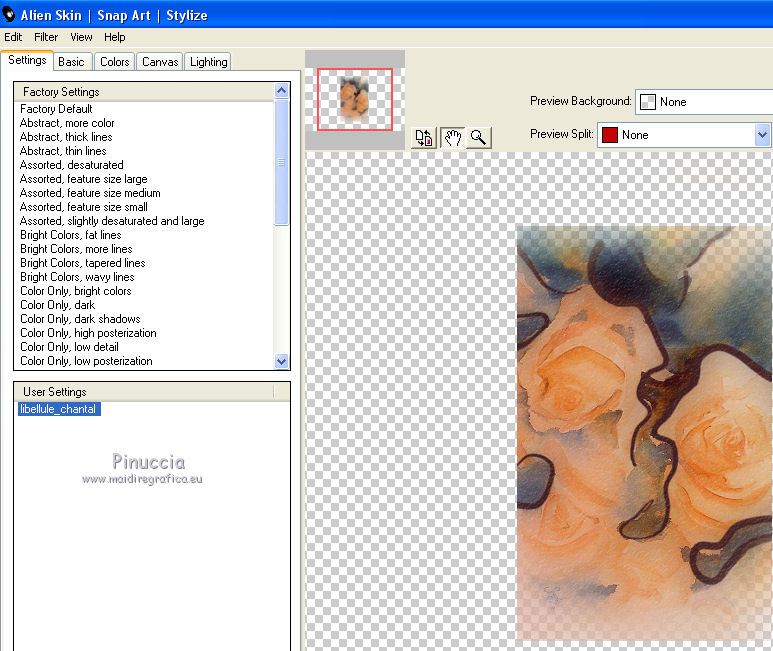Select 'Color Only, low detail' preset

click(69, 347)
